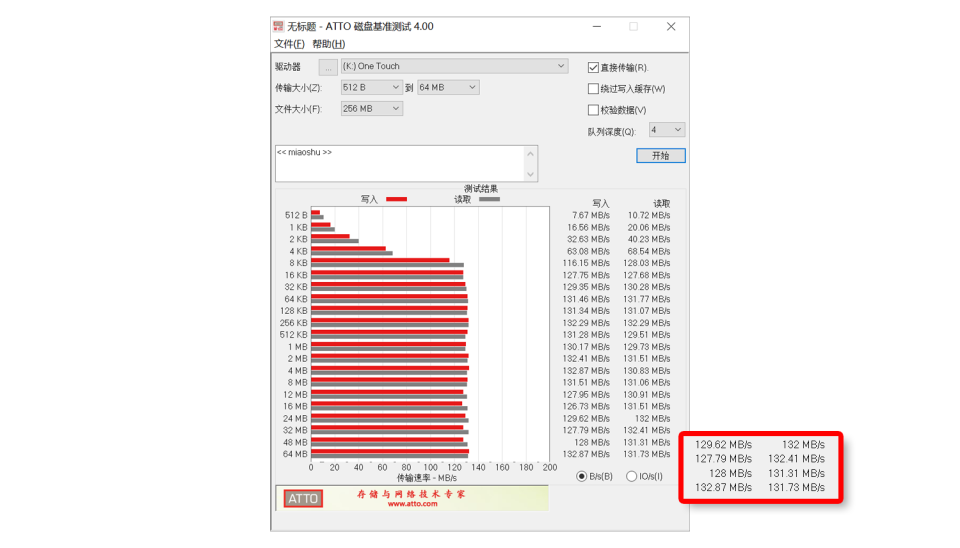960x548 pixels.
Task: Open the 512 B transfer size dropdown
Action: pyautogui.click(x=371, y=88)
